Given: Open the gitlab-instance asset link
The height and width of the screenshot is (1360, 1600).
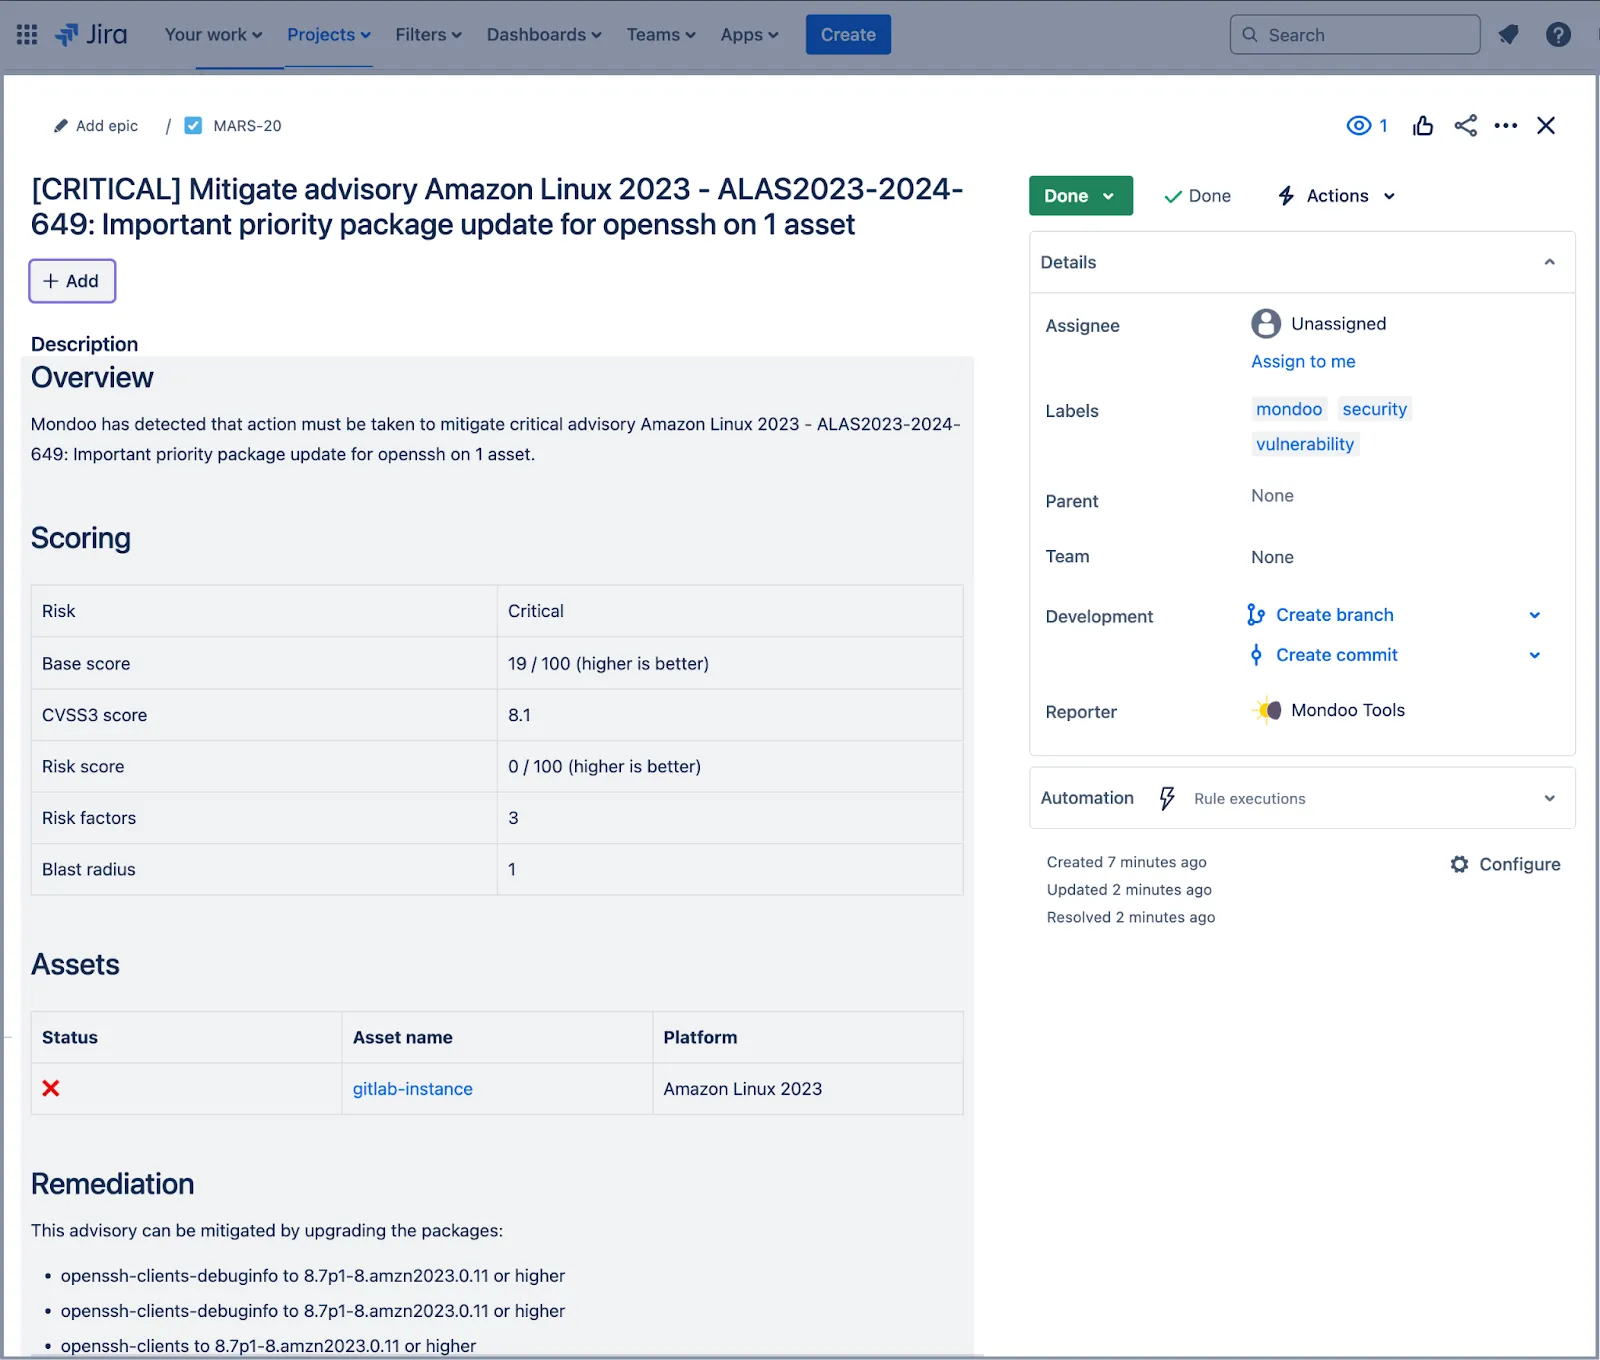Looking at the screenshot, I should (412, 1089).
